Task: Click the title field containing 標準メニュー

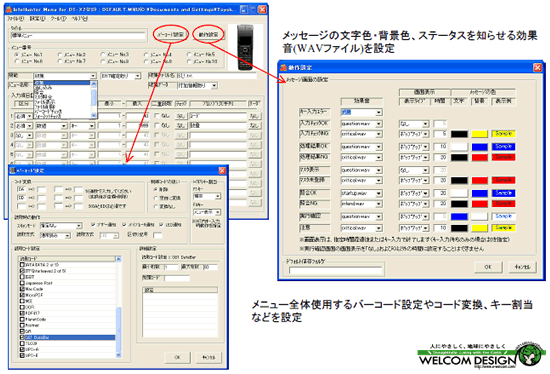Action: pos(78,35)
